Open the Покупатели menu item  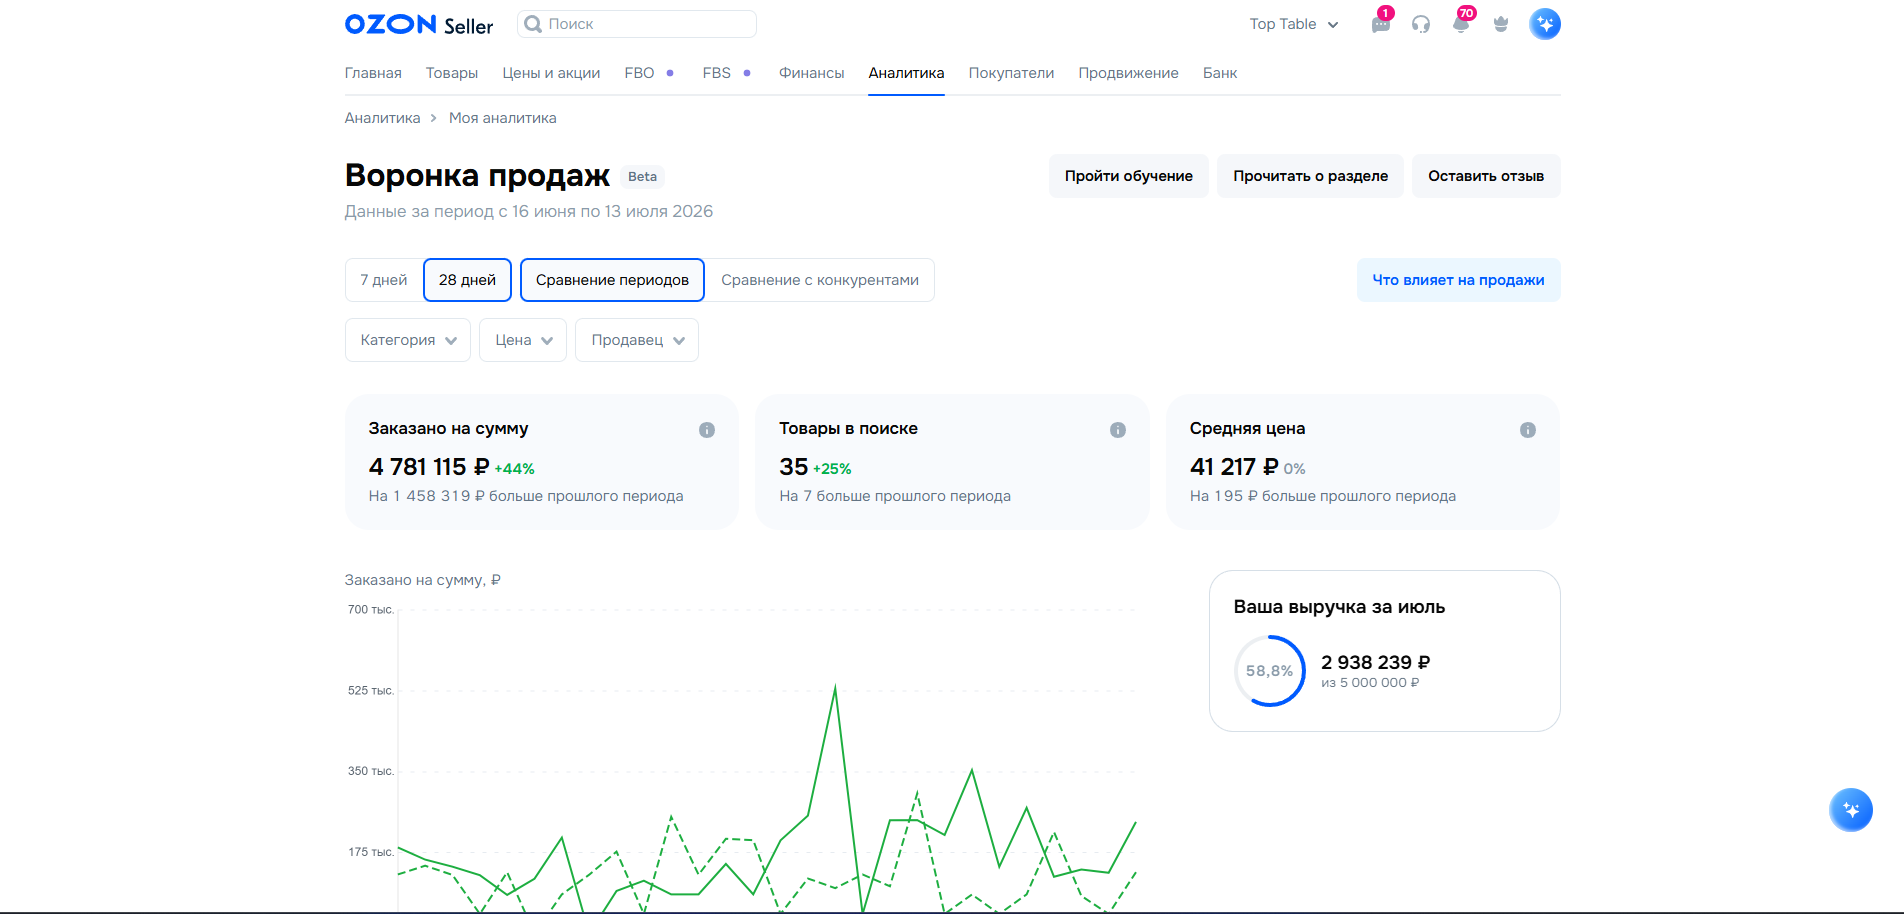coord(1011,73)
